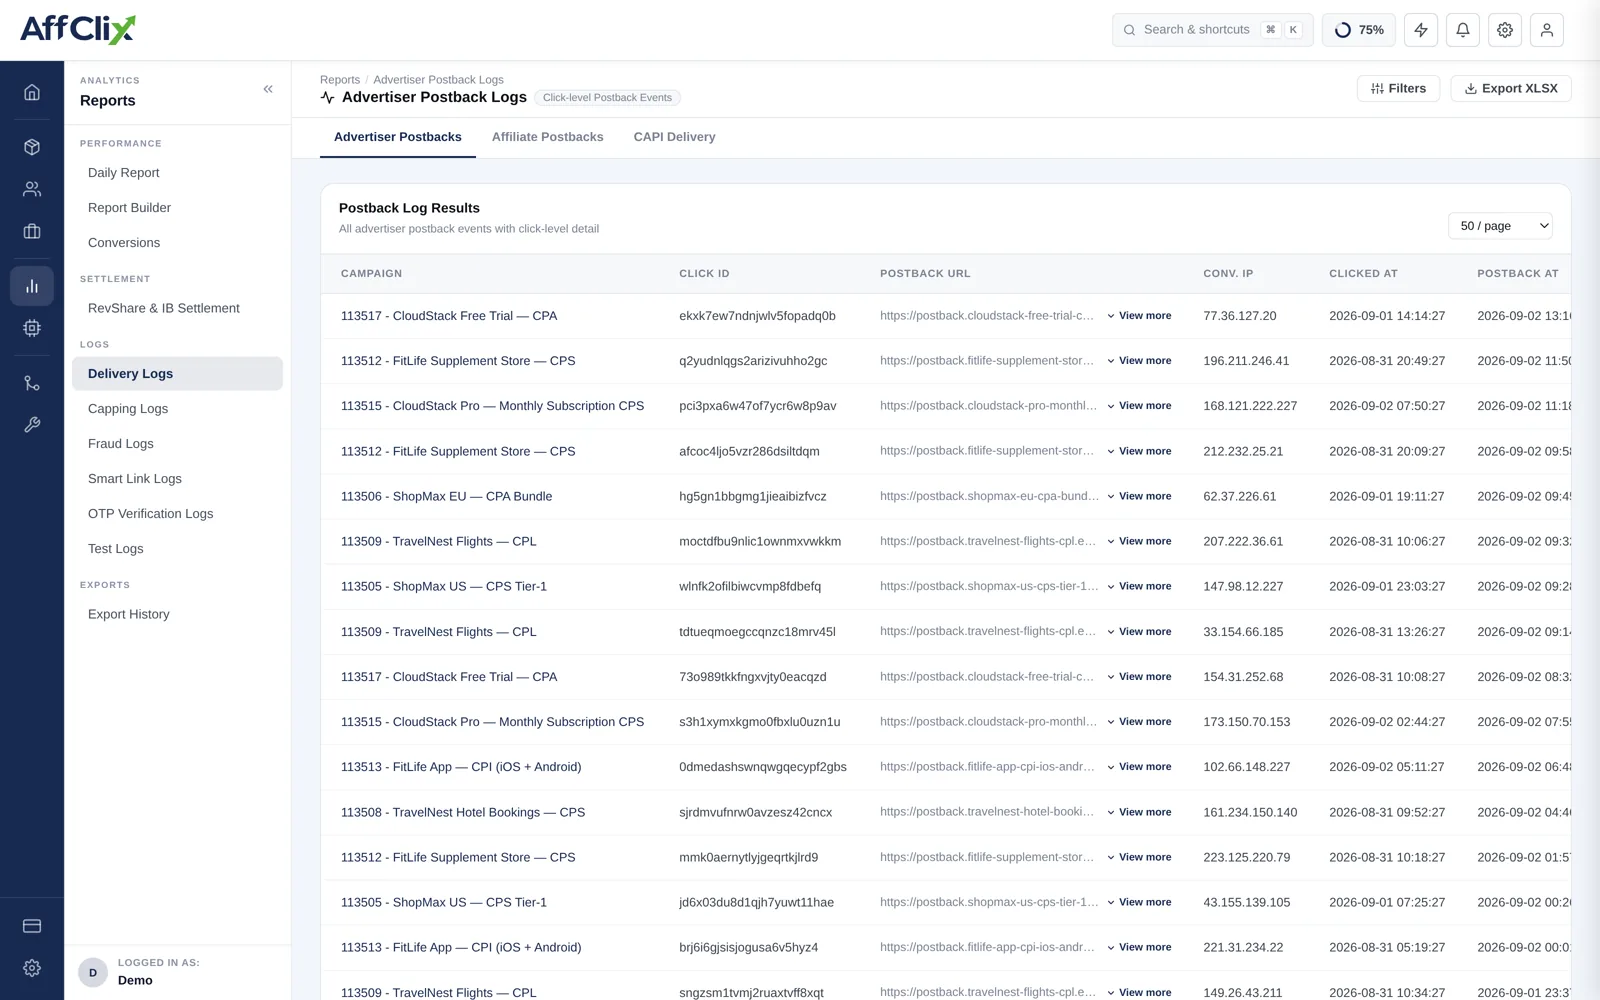Click the lightning bolt header icon

click(x=1421, y=30)
